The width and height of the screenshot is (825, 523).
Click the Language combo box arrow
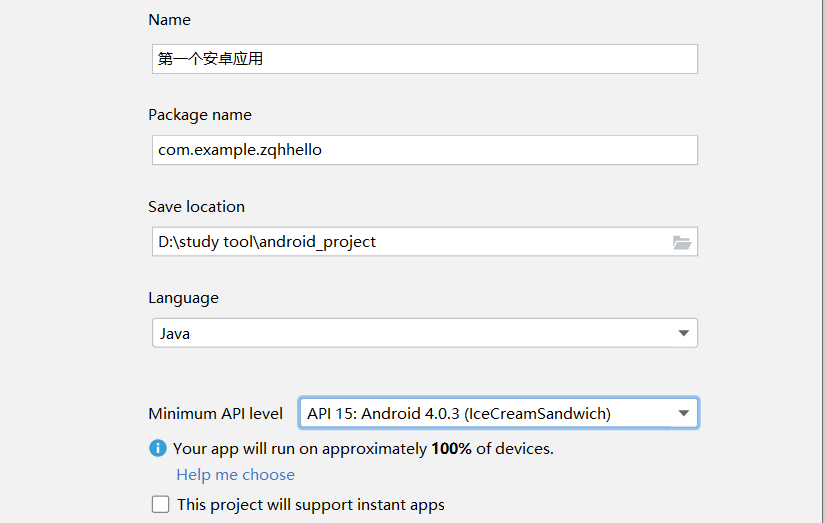tap(684, 333)
